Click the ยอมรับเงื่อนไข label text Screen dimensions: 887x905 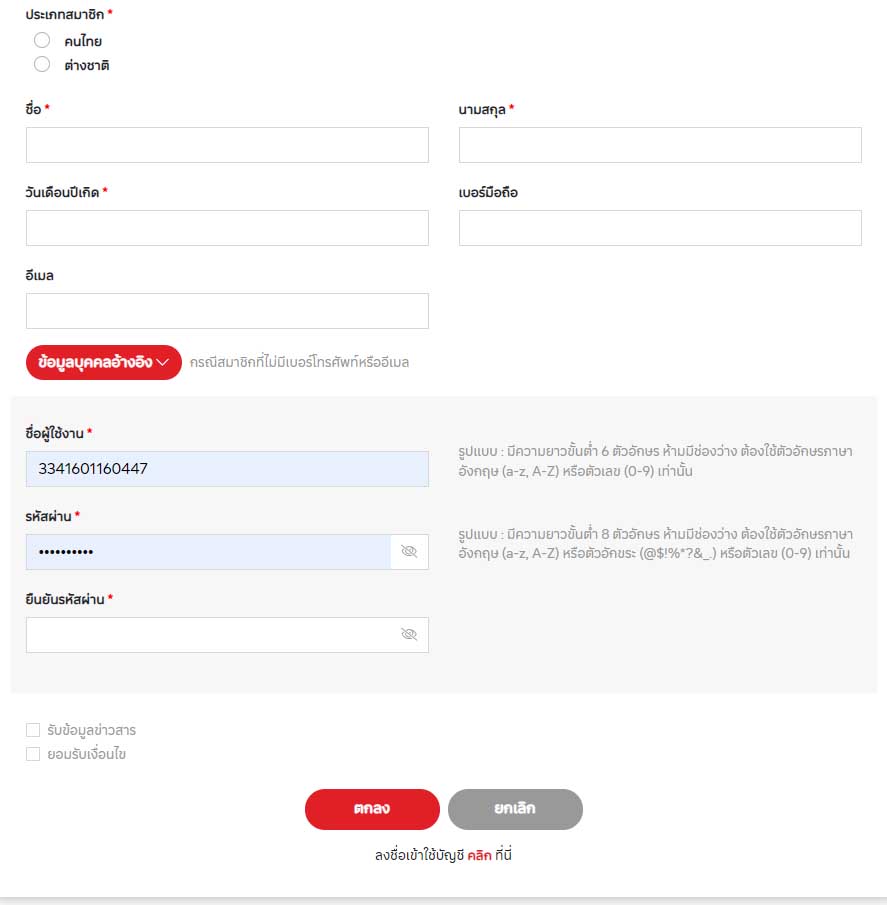[87, 754]
